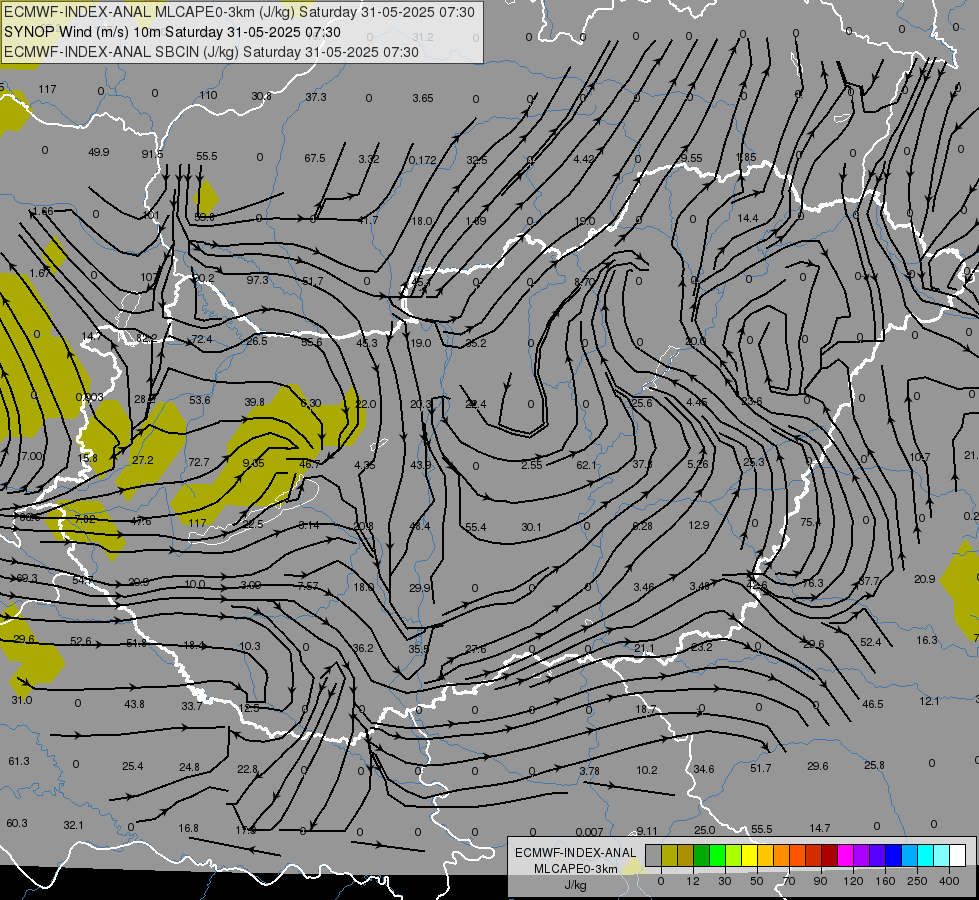Click the legend tick label 250

(x=917, y=881)
